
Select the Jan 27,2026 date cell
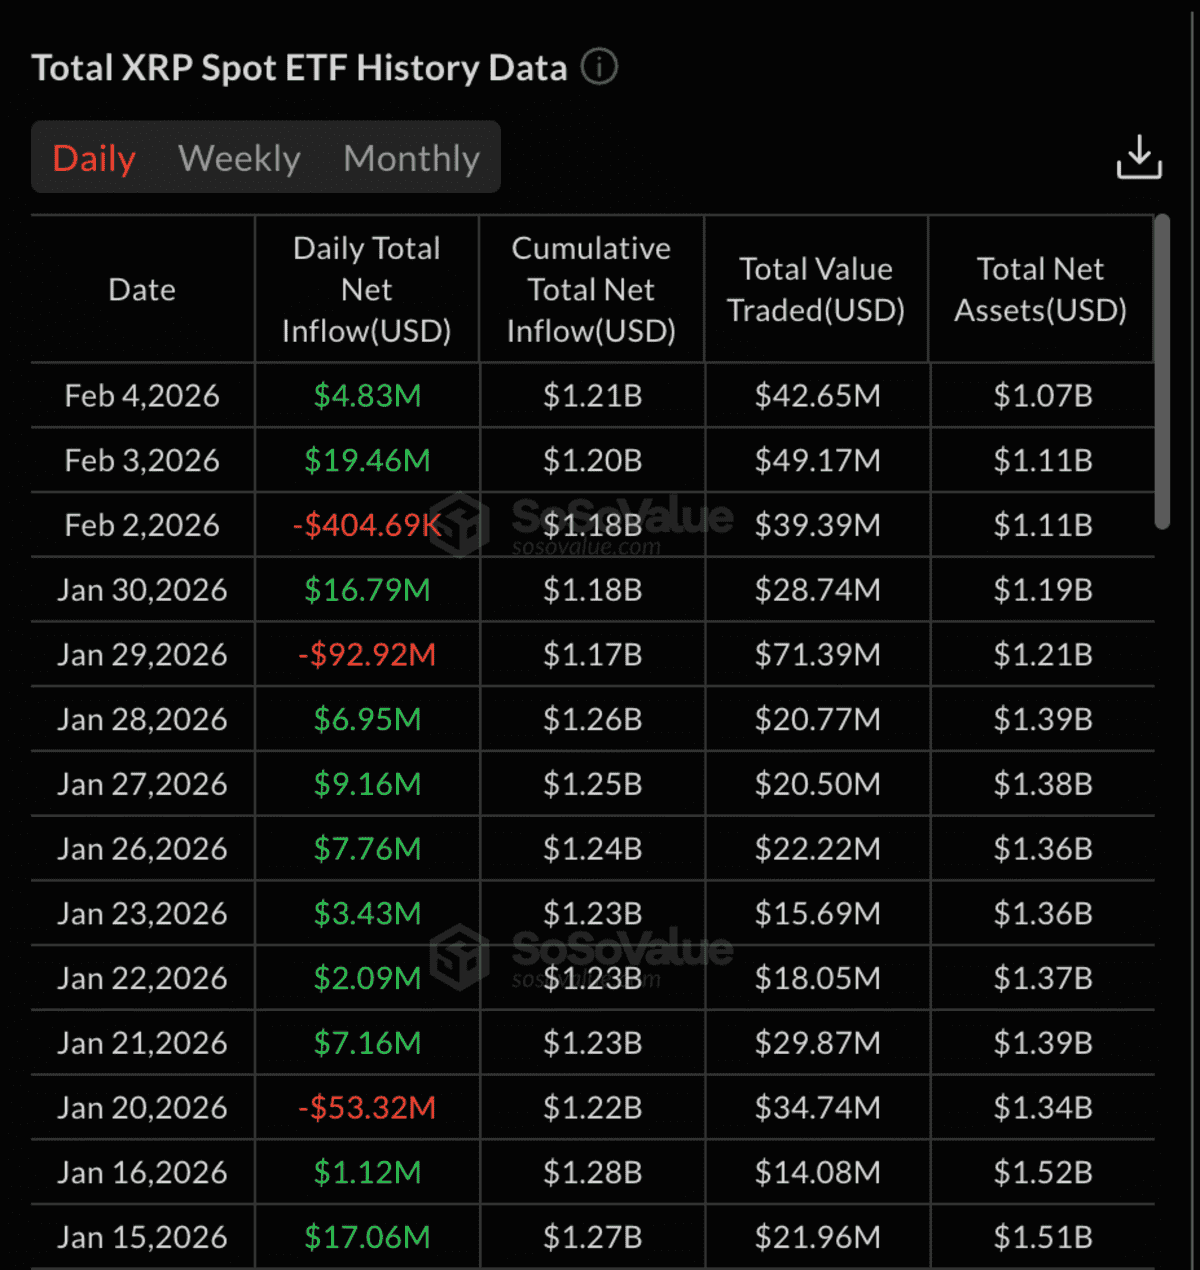coord(142,784)
